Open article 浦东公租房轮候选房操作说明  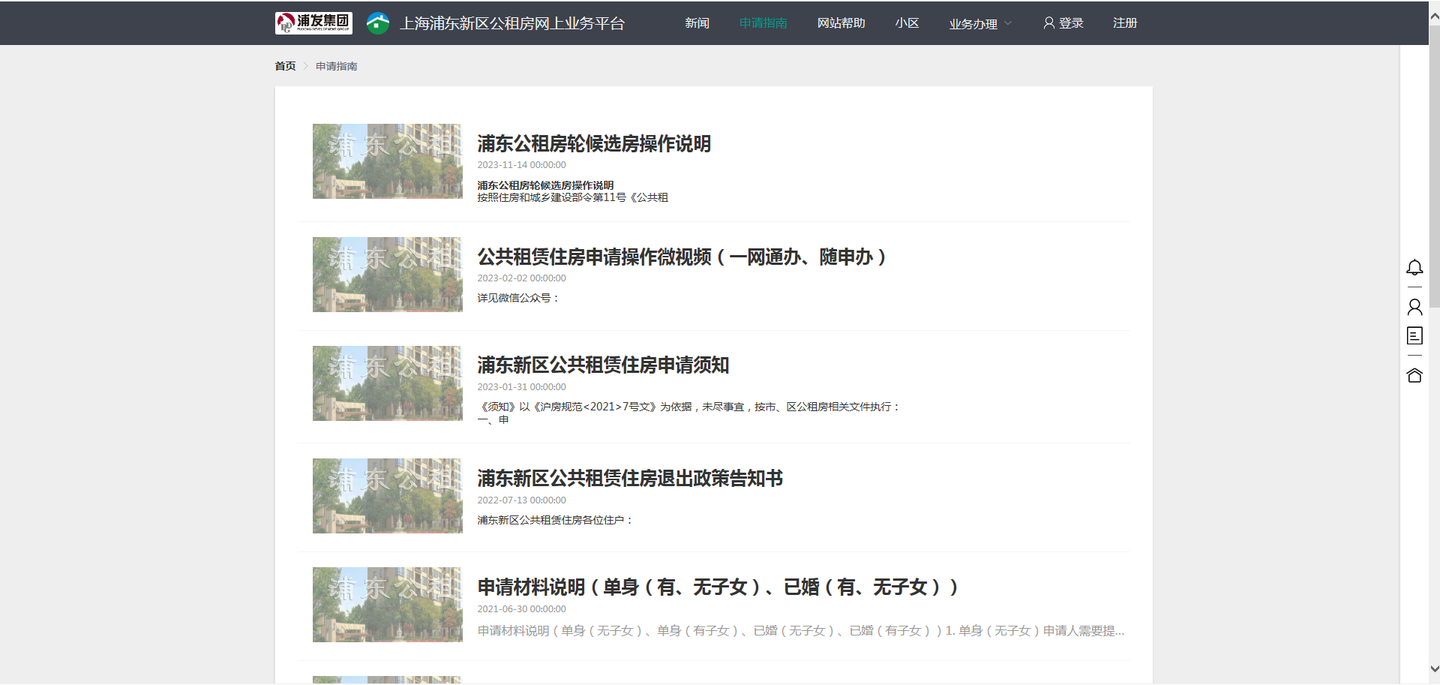[594, 144]
